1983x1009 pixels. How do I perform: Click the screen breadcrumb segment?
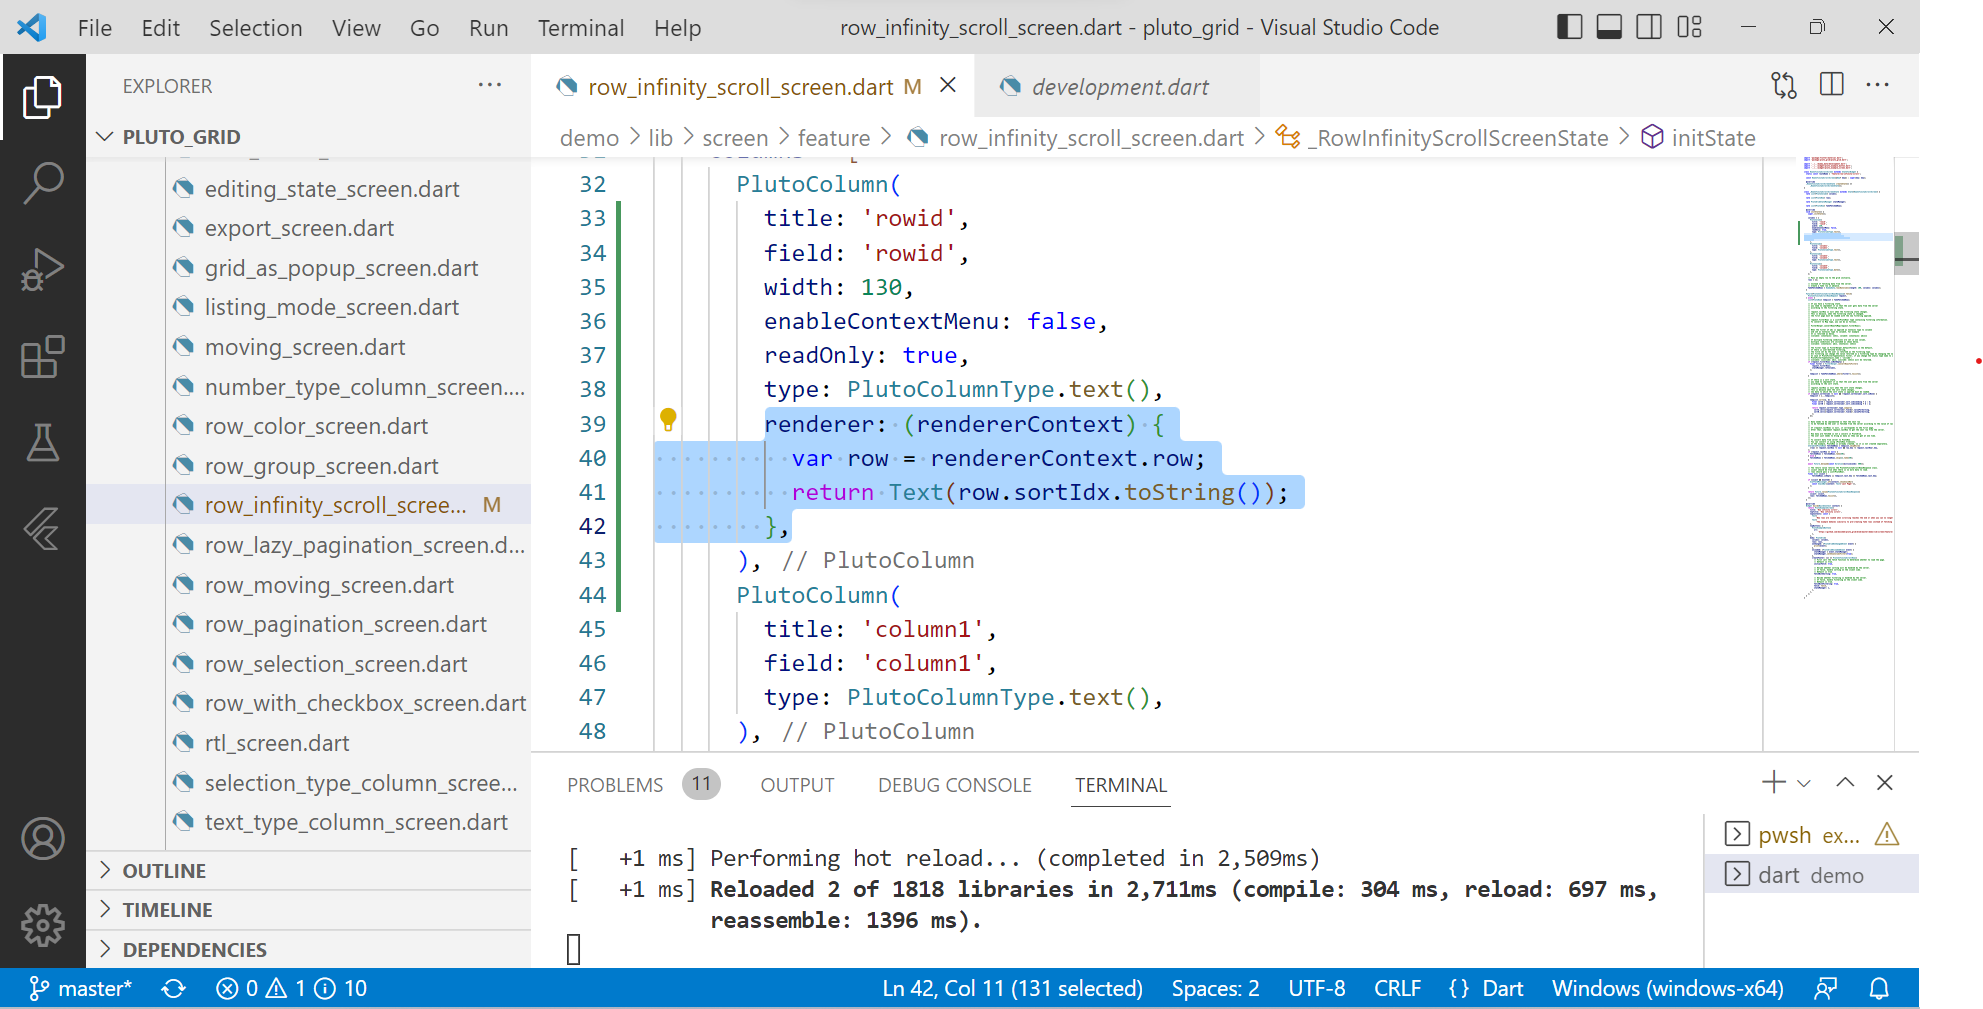click(x=735, y=138)
